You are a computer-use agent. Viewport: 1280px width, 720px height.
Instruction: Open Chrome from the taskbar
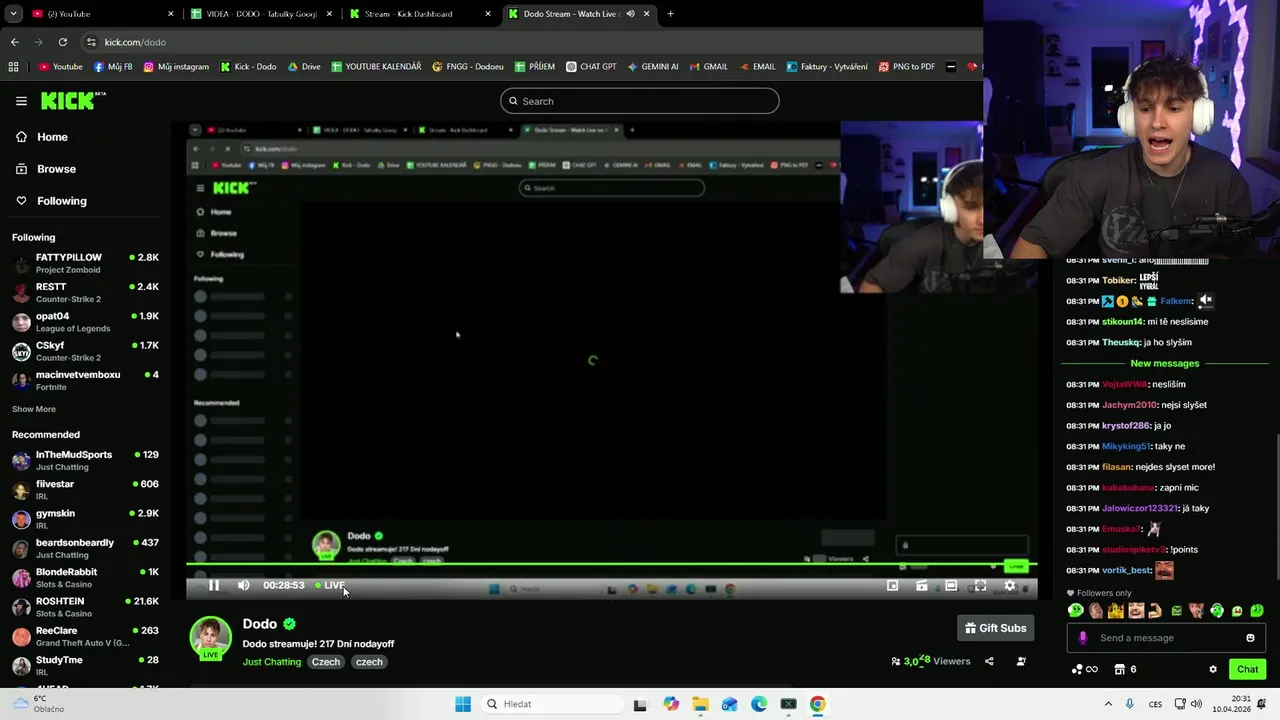click(x=818, y=704)
